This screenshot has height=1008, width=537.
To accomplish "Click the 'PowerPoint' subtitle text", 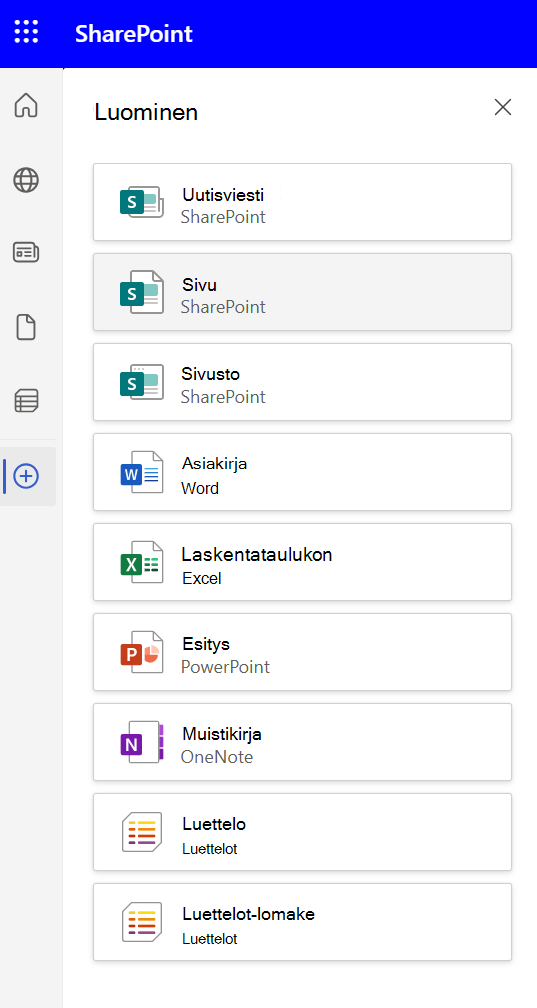I will pos(225,667).
